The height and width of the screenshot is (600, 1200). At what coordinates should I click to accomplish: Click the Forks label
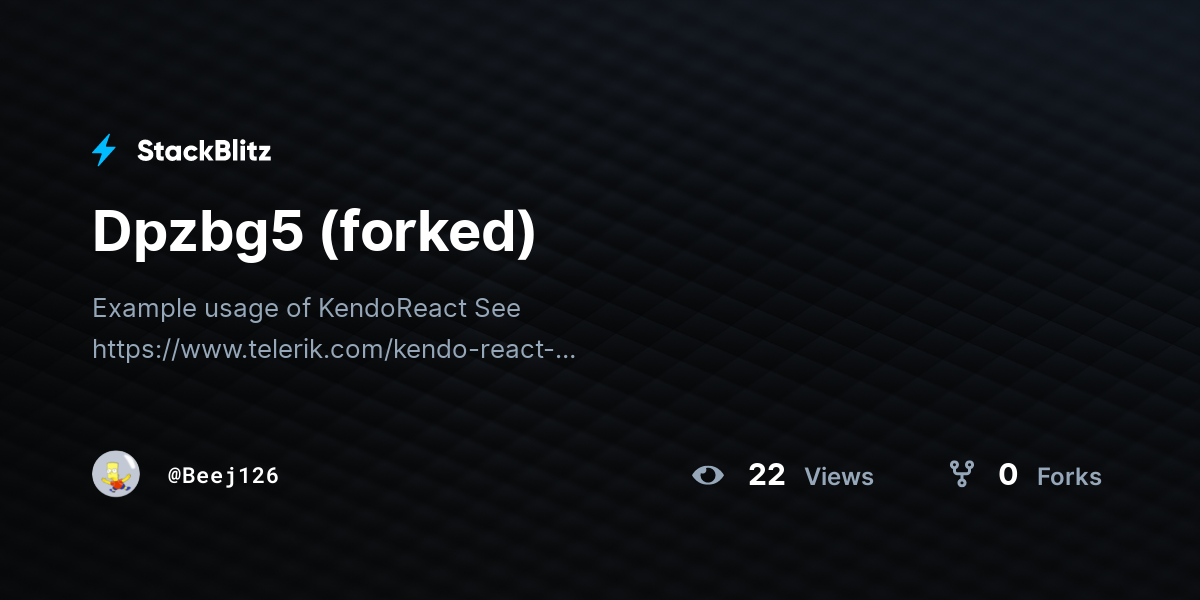pos(1069,477)
